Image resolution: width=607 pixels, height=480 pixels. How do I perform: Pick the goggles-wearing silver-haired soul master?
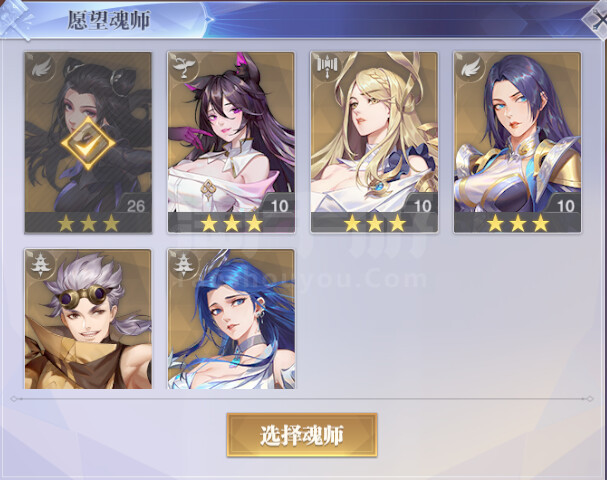88,319
